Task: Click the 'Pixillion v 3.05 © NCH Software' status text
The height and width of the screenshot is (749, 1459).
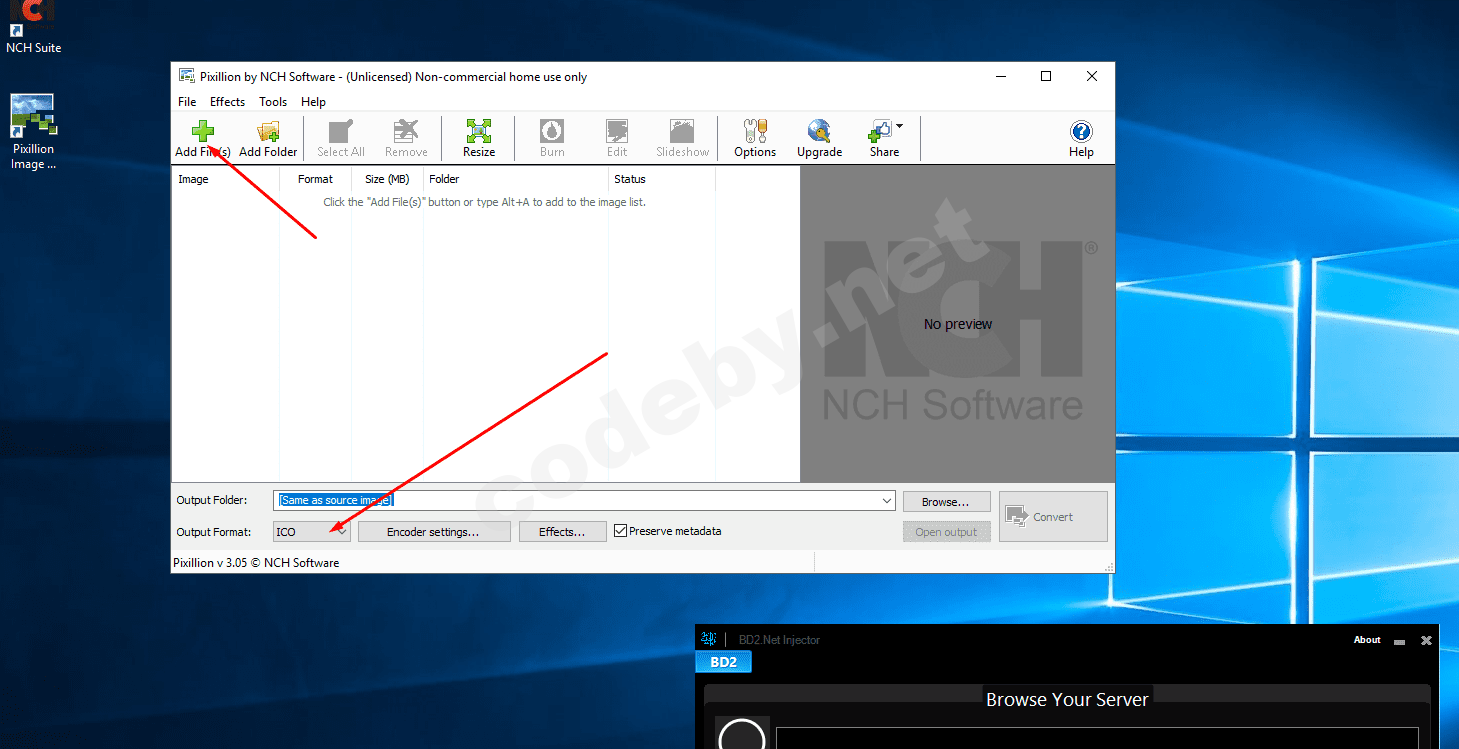Action: 256,563
